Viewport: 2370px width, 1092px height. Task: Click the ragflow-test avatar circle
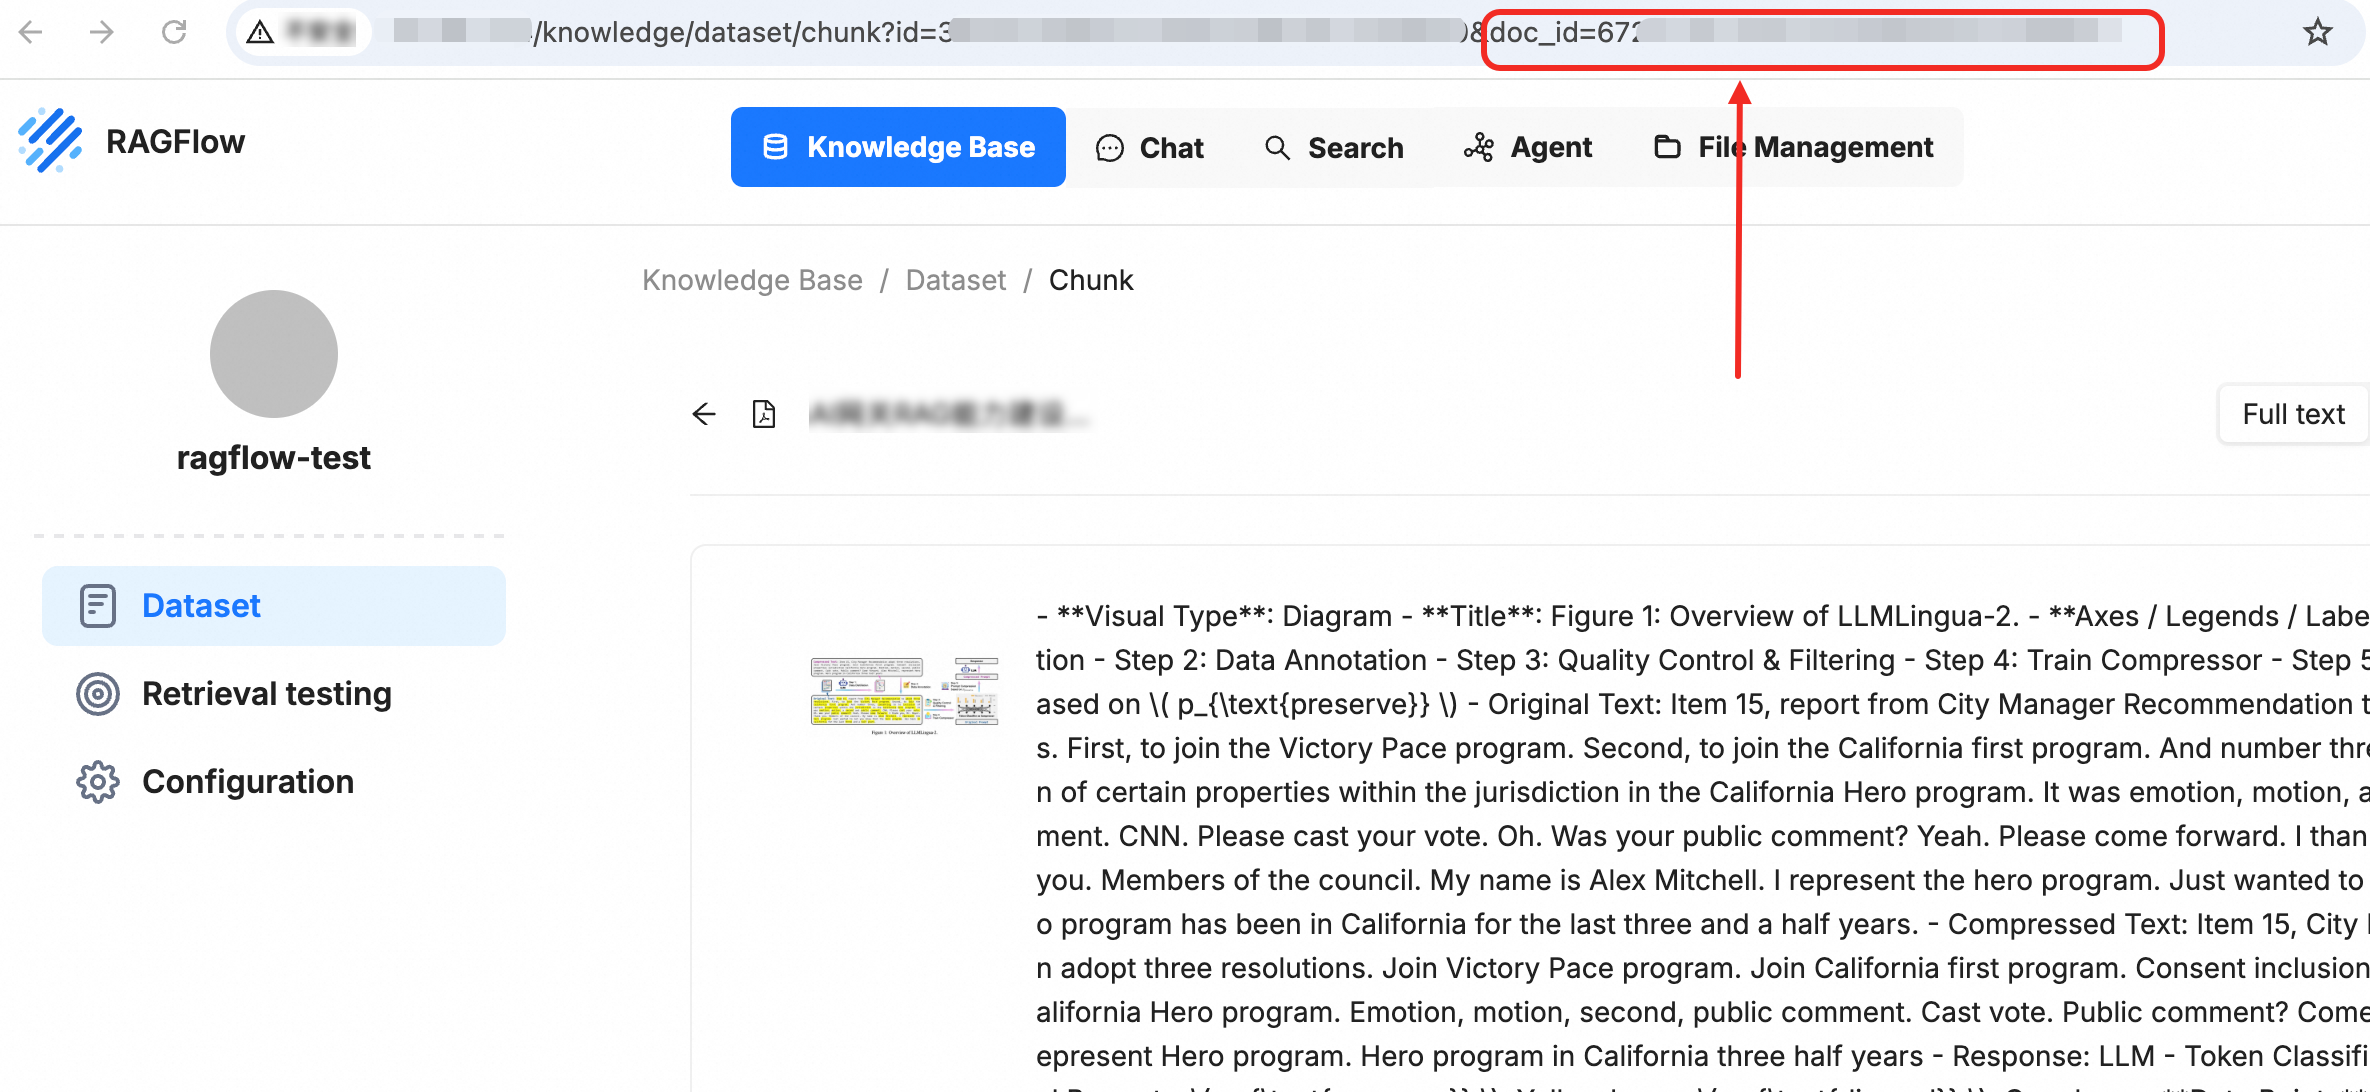273,354
